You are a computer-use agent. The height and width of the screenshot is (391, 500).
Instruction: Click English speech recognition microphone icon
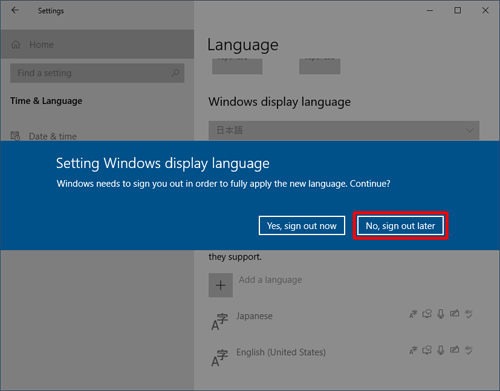point(441,350)
